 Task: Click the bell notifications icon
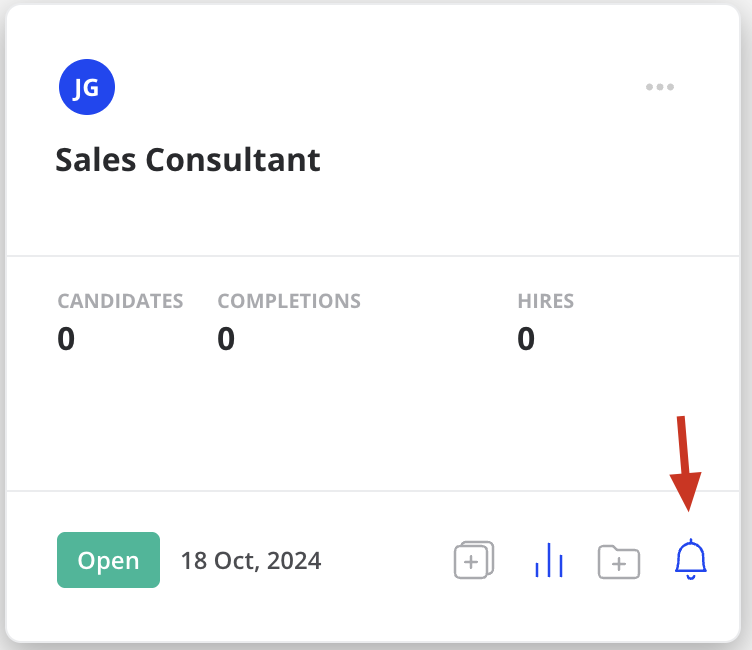pyautogui.click(x=691, y=559)
